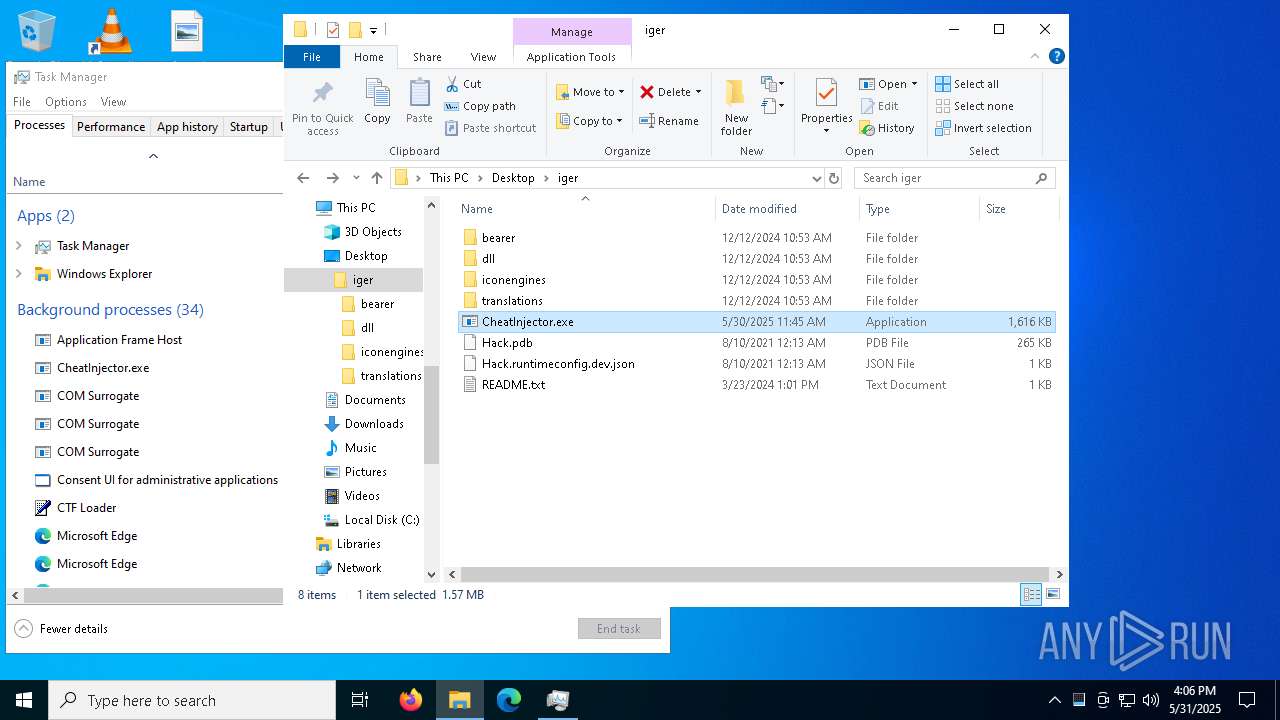Go back using Explorer back arrow
Viewport: 1280px width, 720px height.
point(303,178)
